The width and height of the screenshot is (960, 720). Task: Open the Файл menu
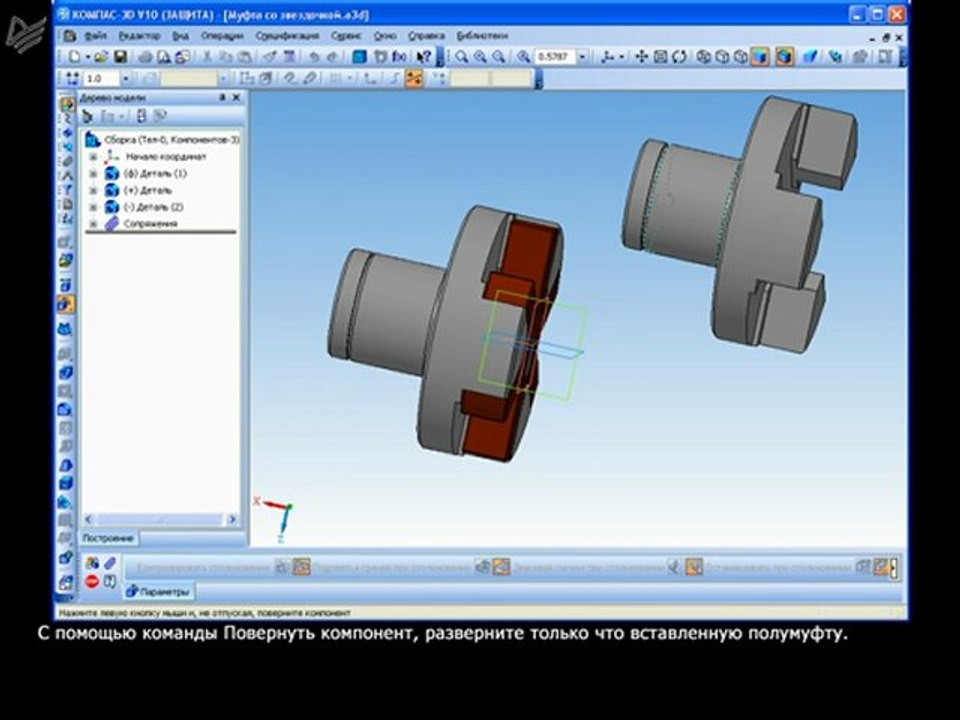96,36
